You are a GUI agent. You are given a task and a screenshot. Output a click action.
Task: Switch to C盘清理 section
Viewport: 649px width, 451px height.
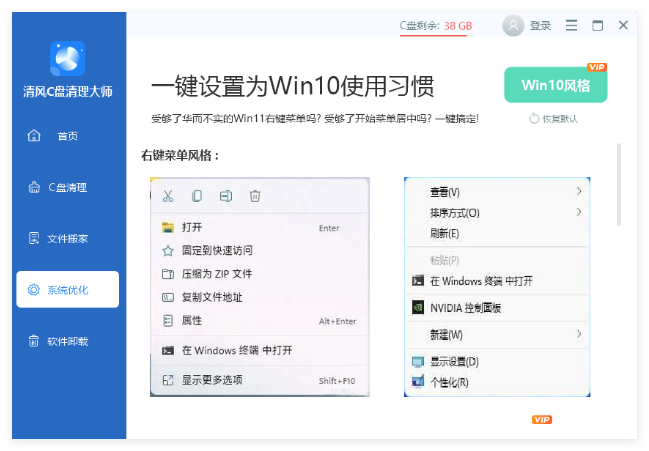click(x=67, y=187)
